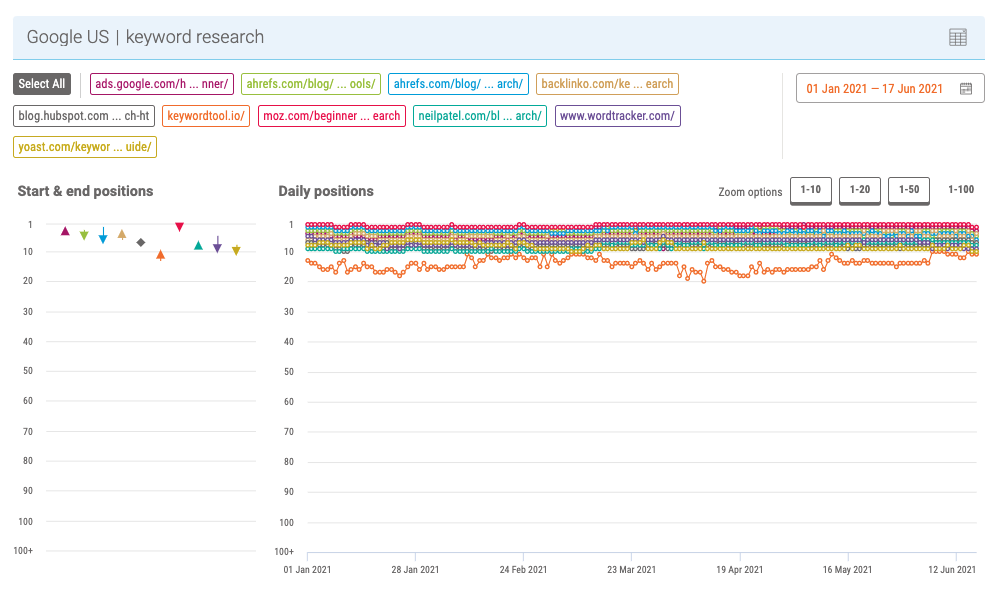Toggle the keywordtool.io series chip
The image size is (996, 599).
206,116
